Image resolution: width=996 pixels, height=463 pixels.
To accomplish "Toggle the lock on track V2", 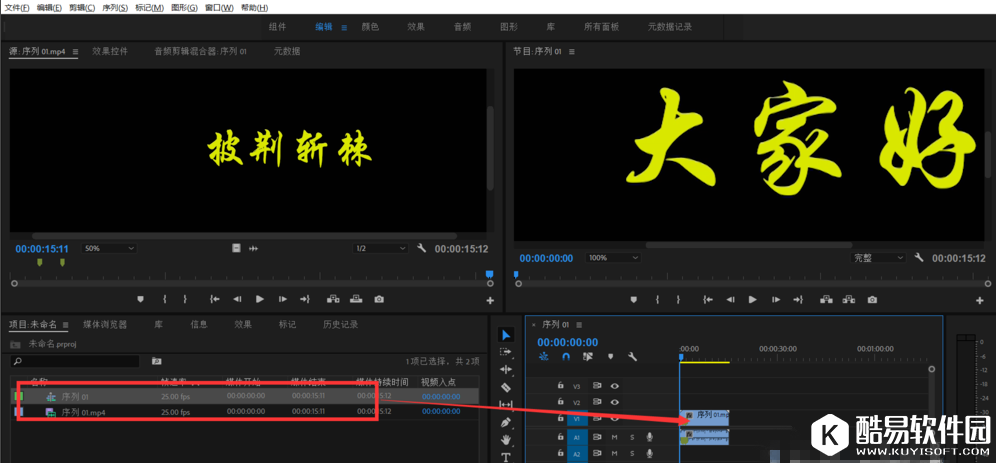I will click(x=561, y=402).
